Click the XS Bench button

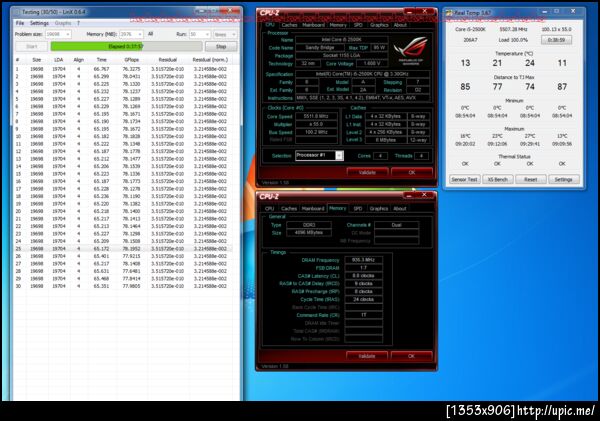click(497, 179)
